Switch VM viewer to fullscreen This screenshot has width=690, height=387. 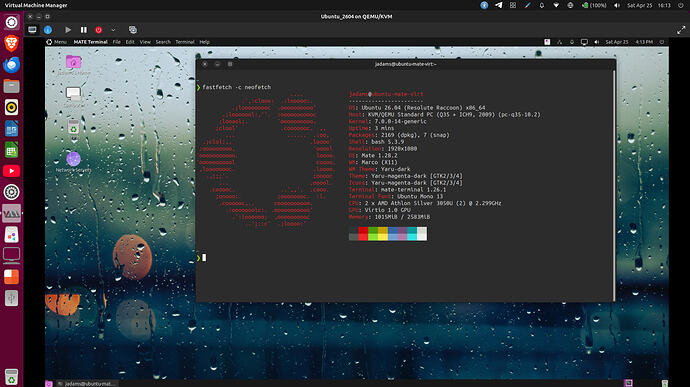click(681, 30)
